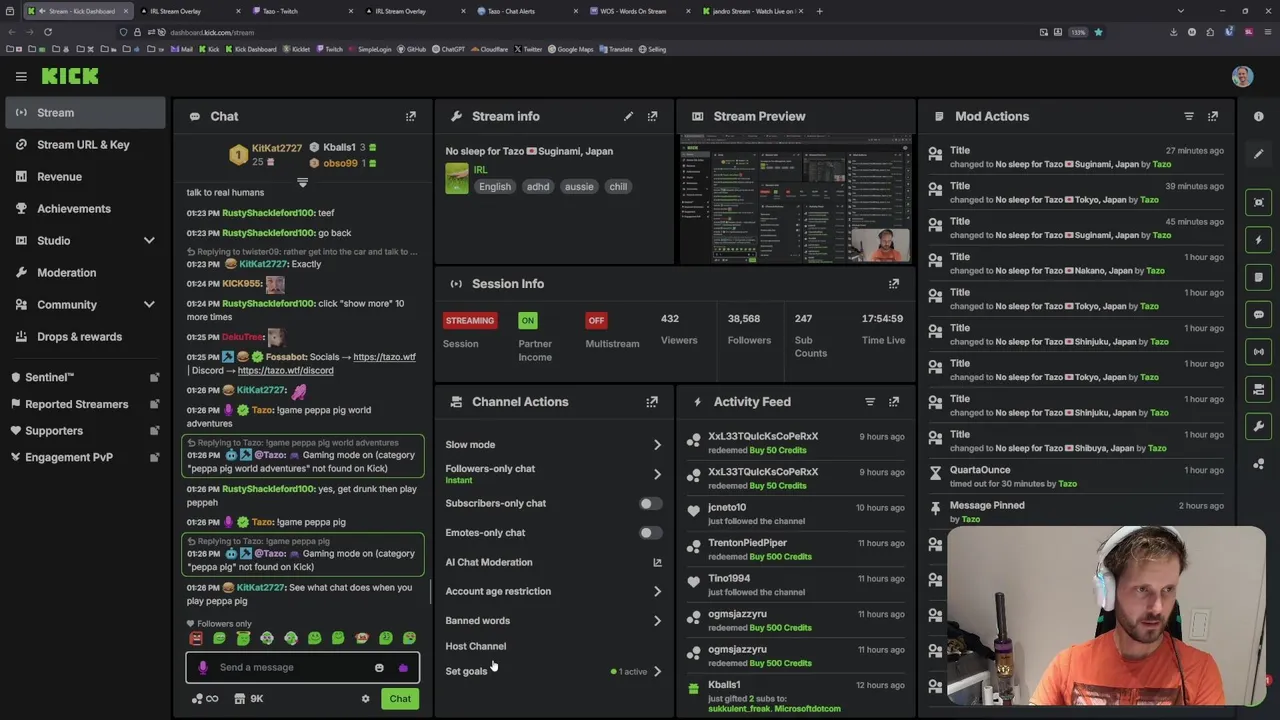Toggle the wrench widget in right sidebar
The image size is (1280, 720).
(x=1259, y=426)
